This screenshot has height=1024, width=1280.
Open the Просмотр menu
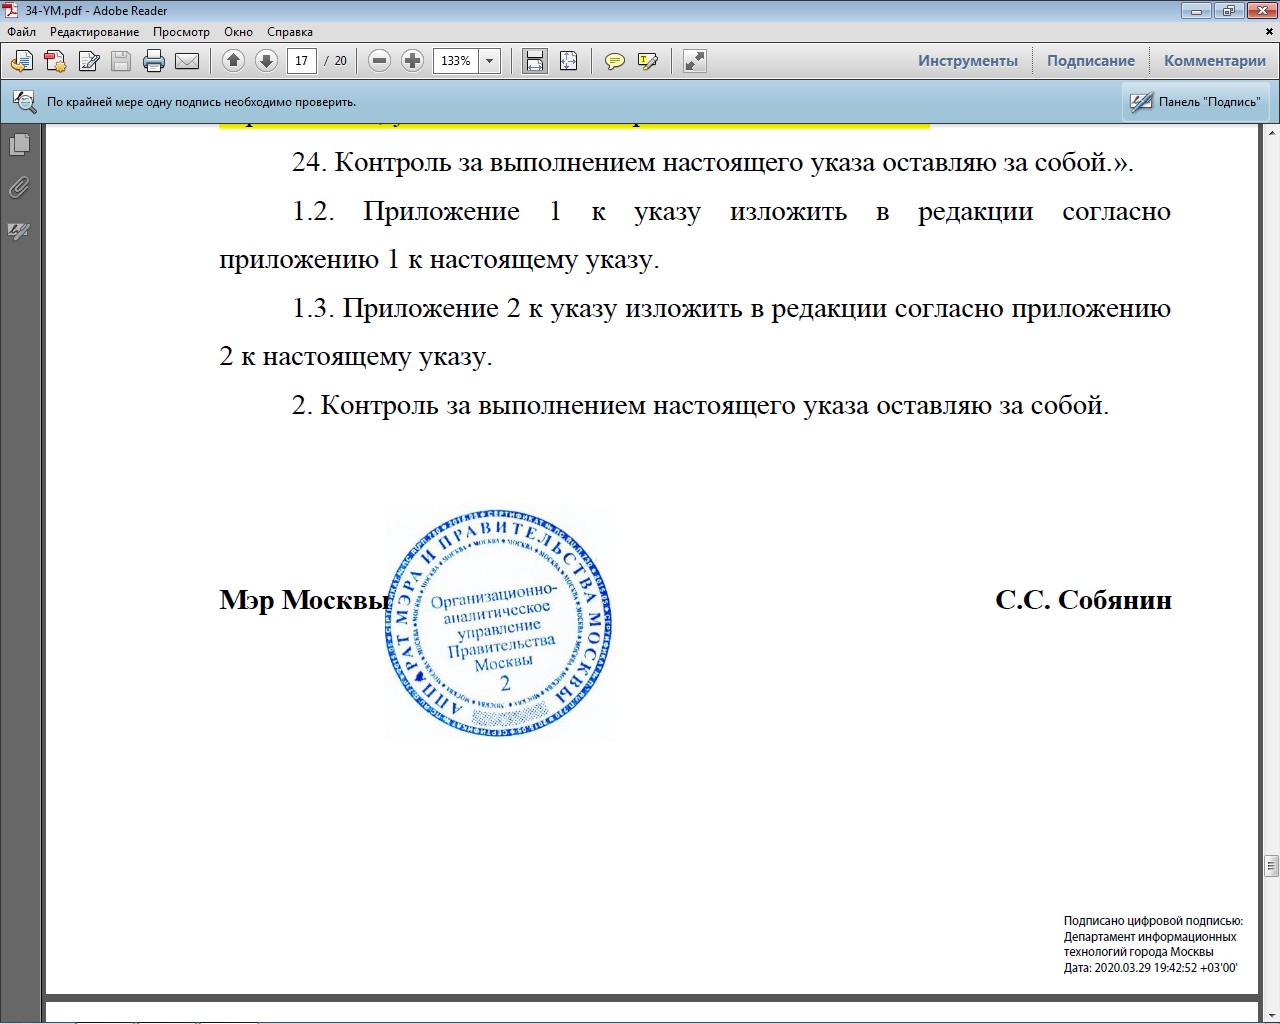tap(181, 32)
